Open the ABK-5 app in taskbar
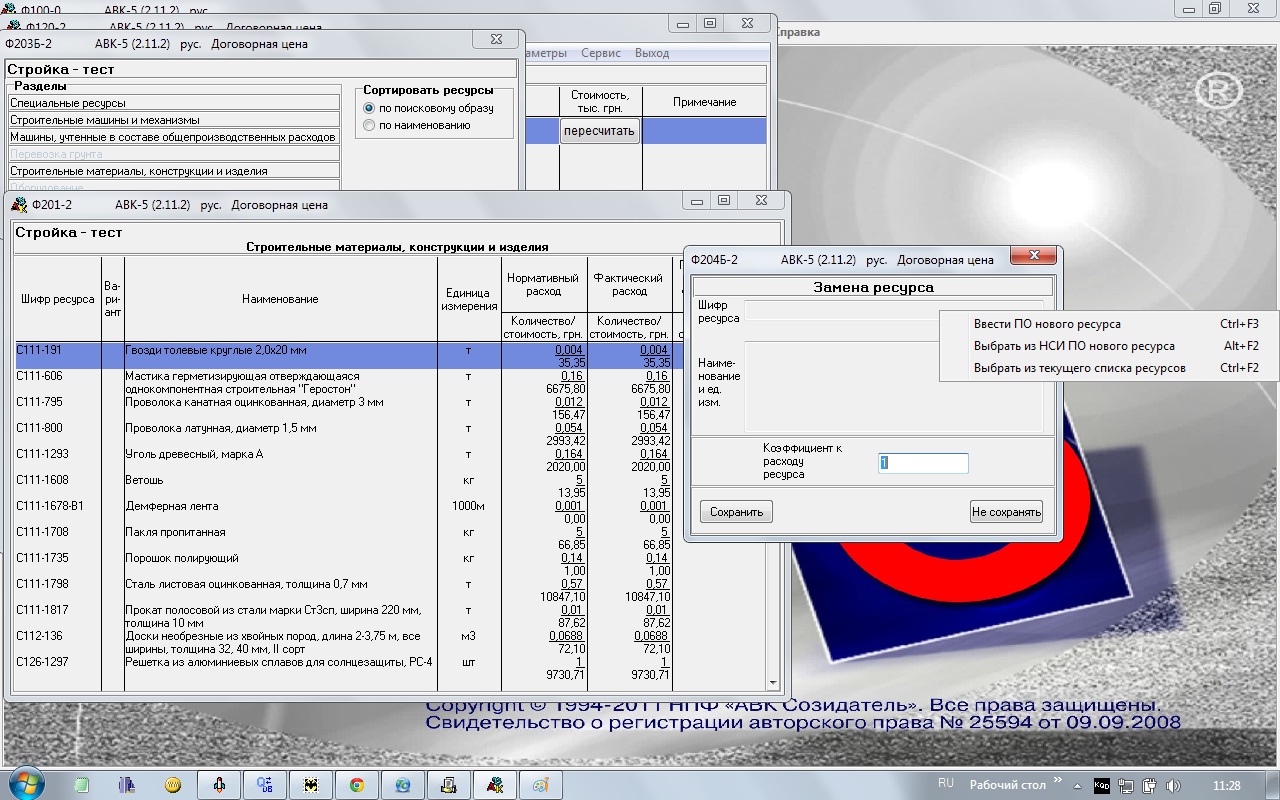The height and width of the screenshot is (800, 1280). click(493, 785)
